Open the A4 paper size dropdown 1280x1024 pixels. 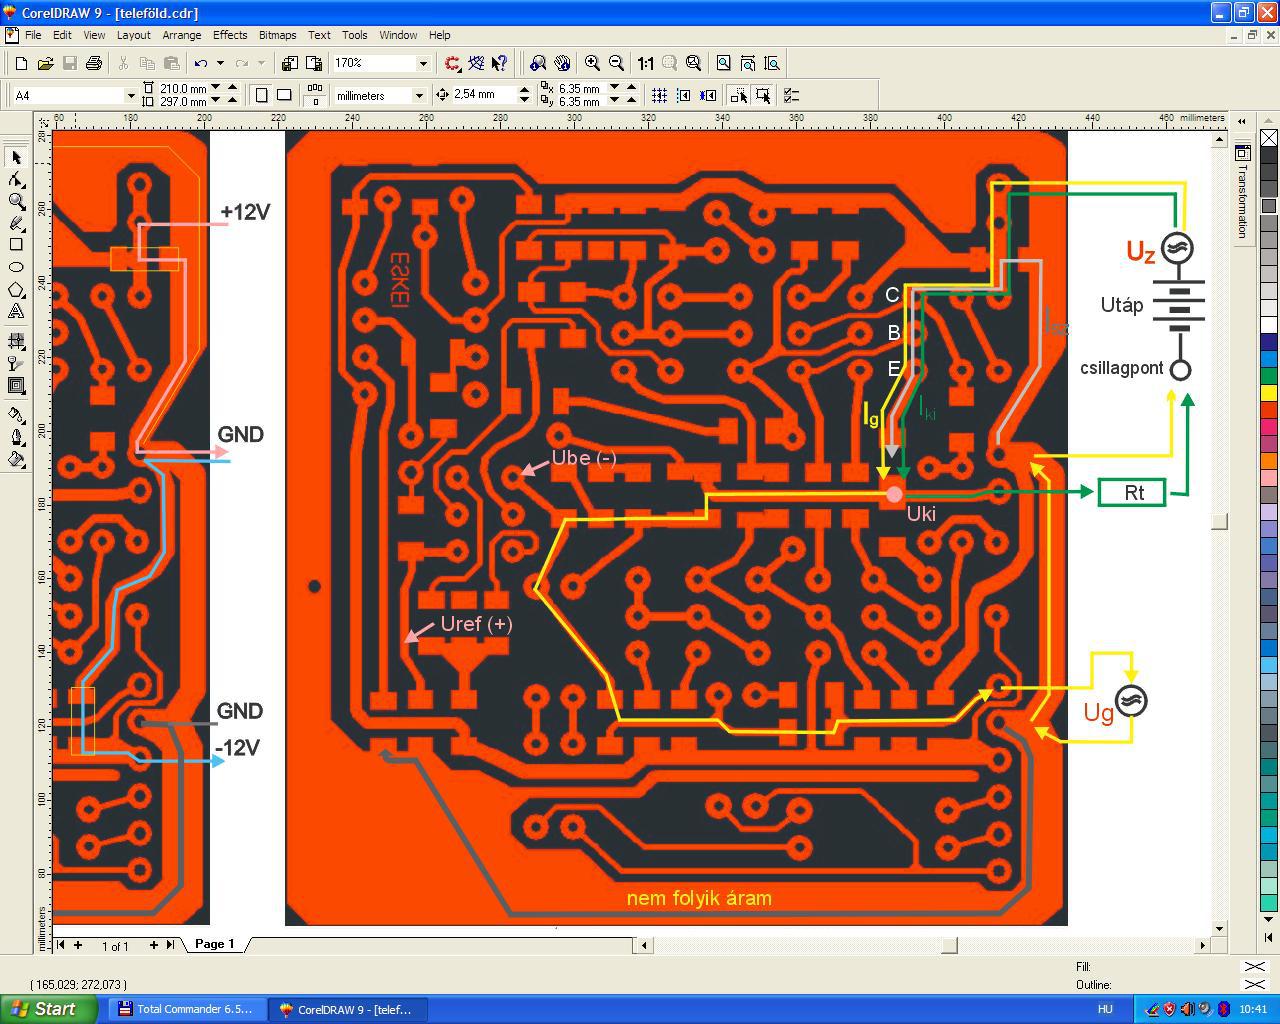[x=130, y=95]
